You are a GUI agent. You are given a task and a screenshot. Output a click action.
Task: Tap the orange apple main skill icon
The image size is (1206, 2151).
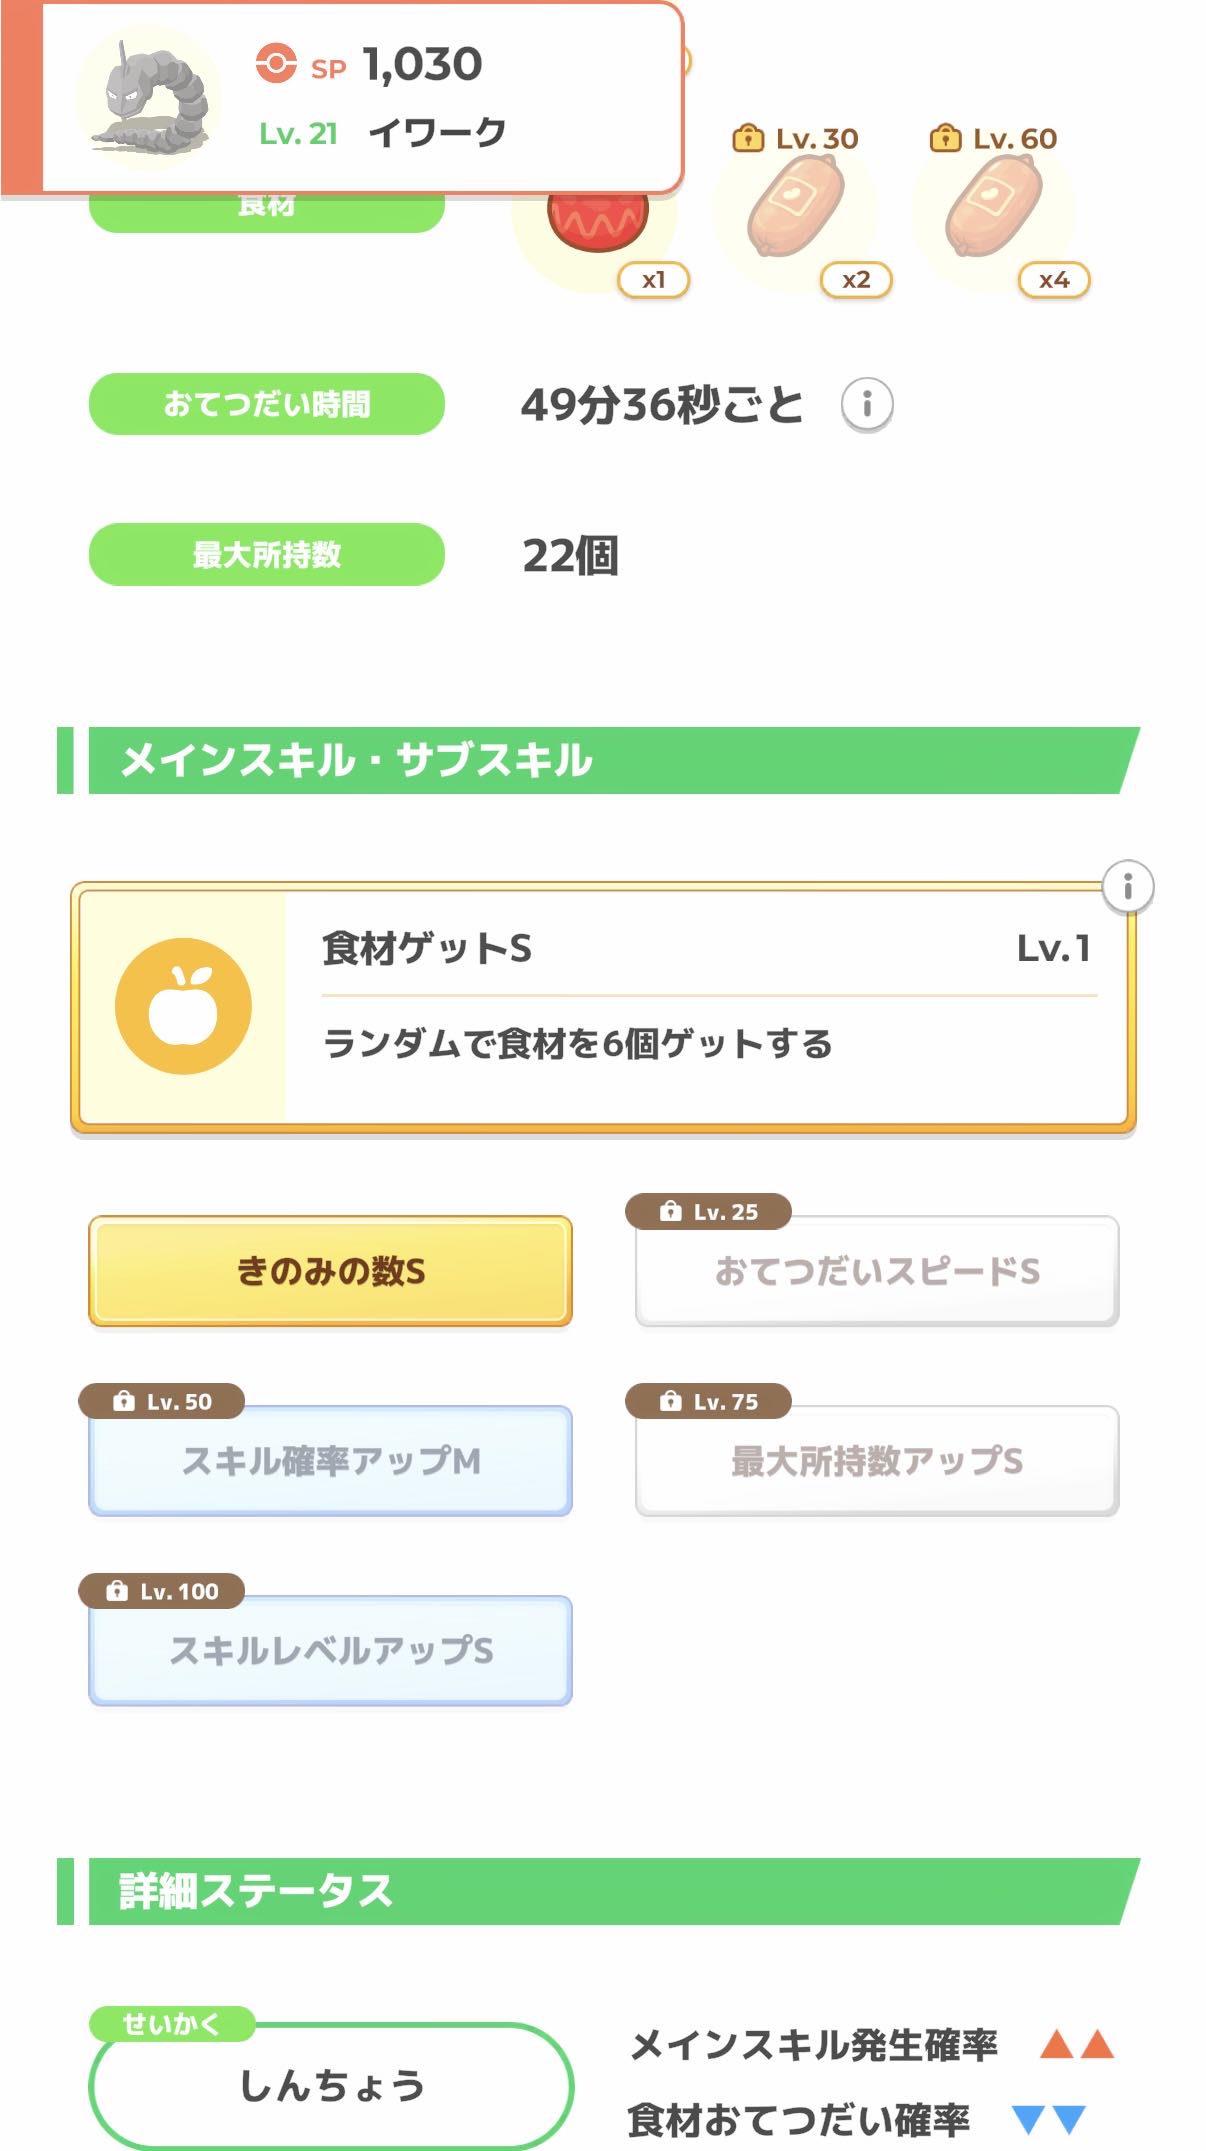[183, 1006]
